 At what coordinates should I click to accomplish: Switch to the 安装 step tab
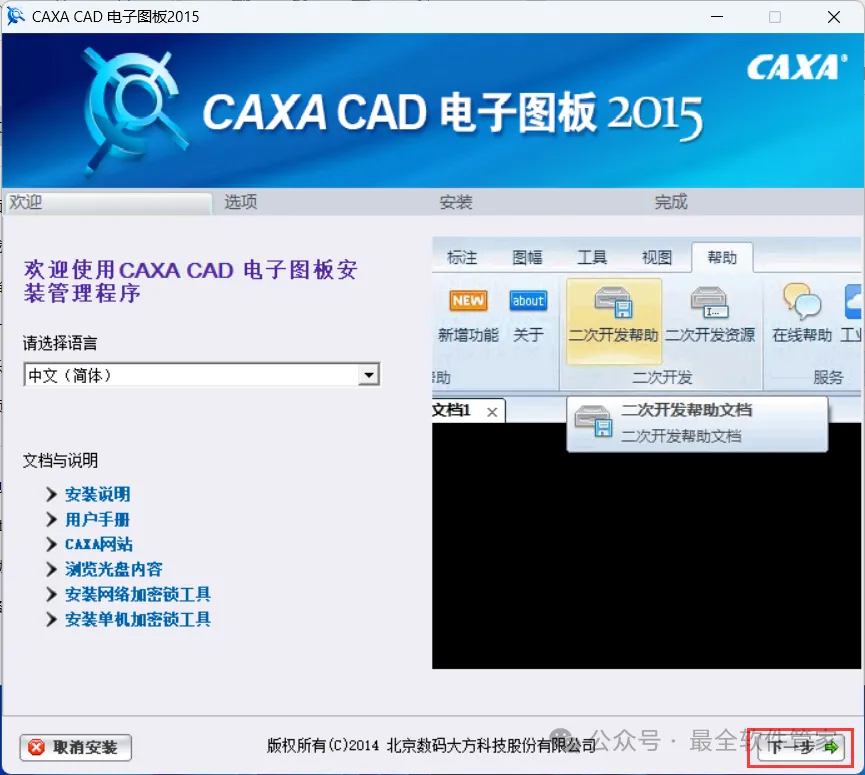pyautogui.click(x=456, y=202)
